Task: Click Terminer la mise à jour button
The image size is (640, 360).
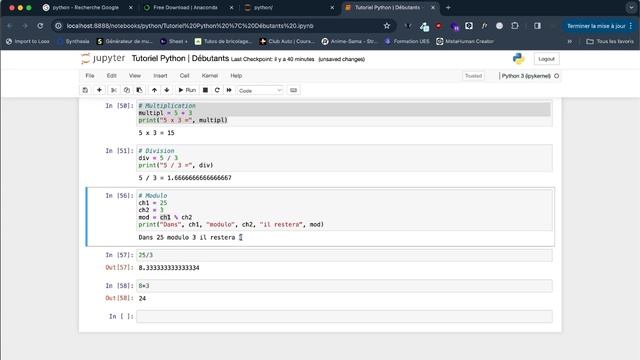Action: (x=599, y=26)
